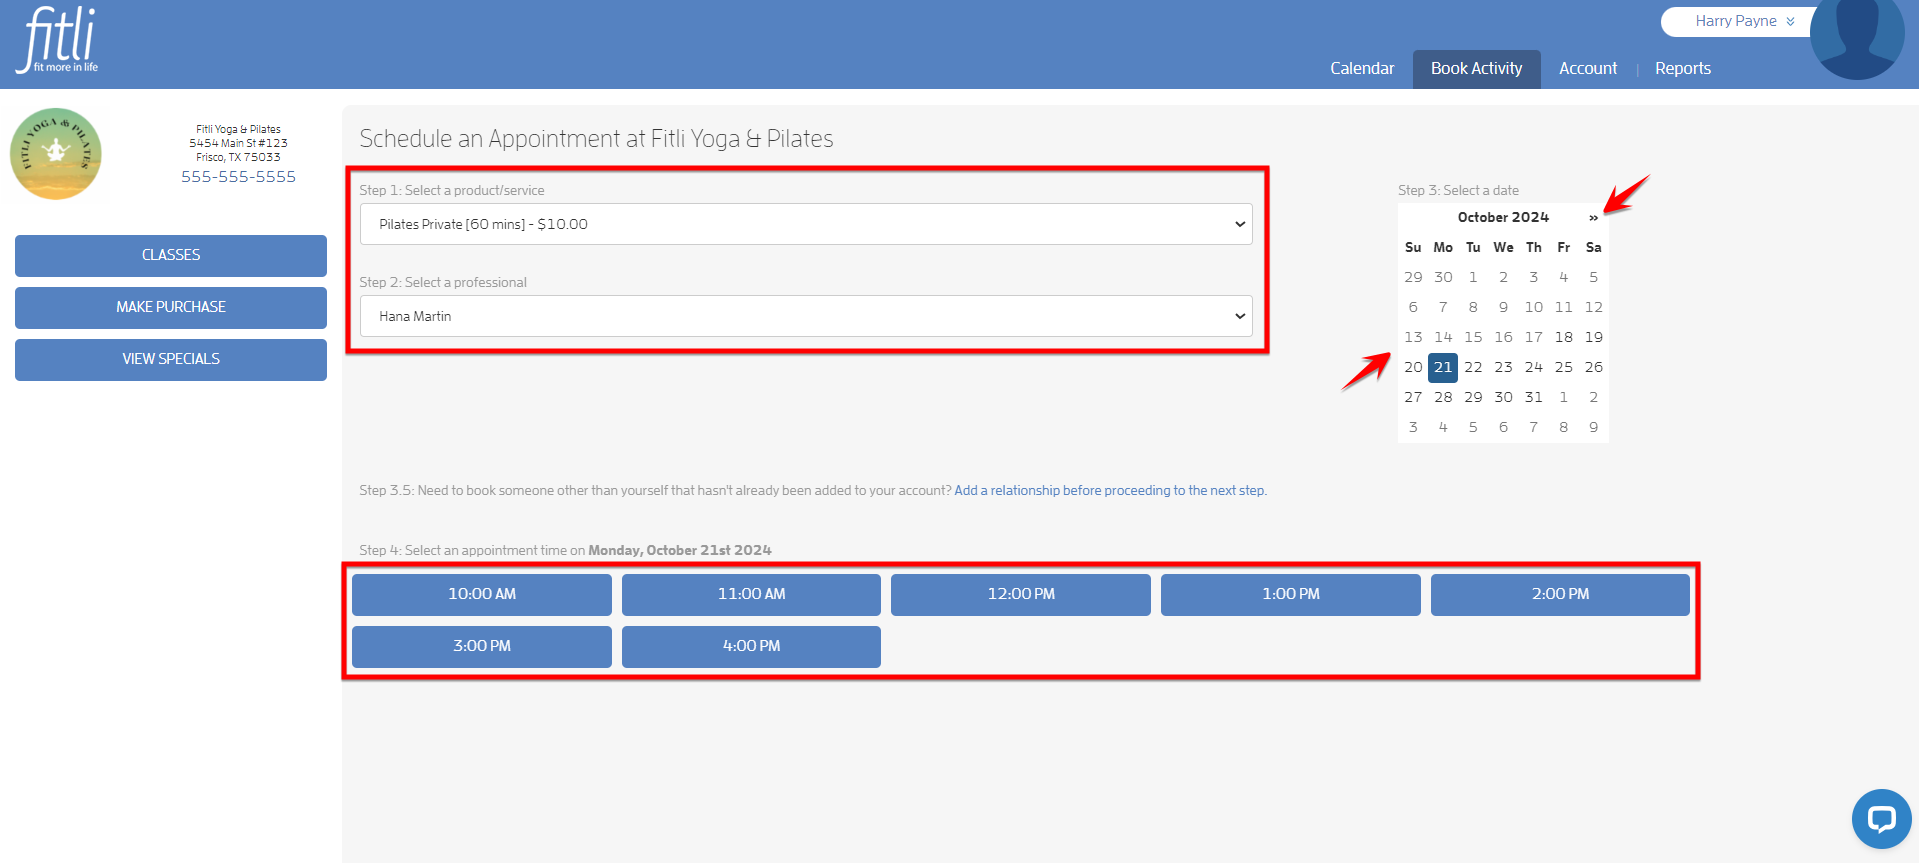Image resolution: width=1919 pixels, height=863 pixels.
Task: Open the Calendar tab
Action: [x=1362, y=68]
